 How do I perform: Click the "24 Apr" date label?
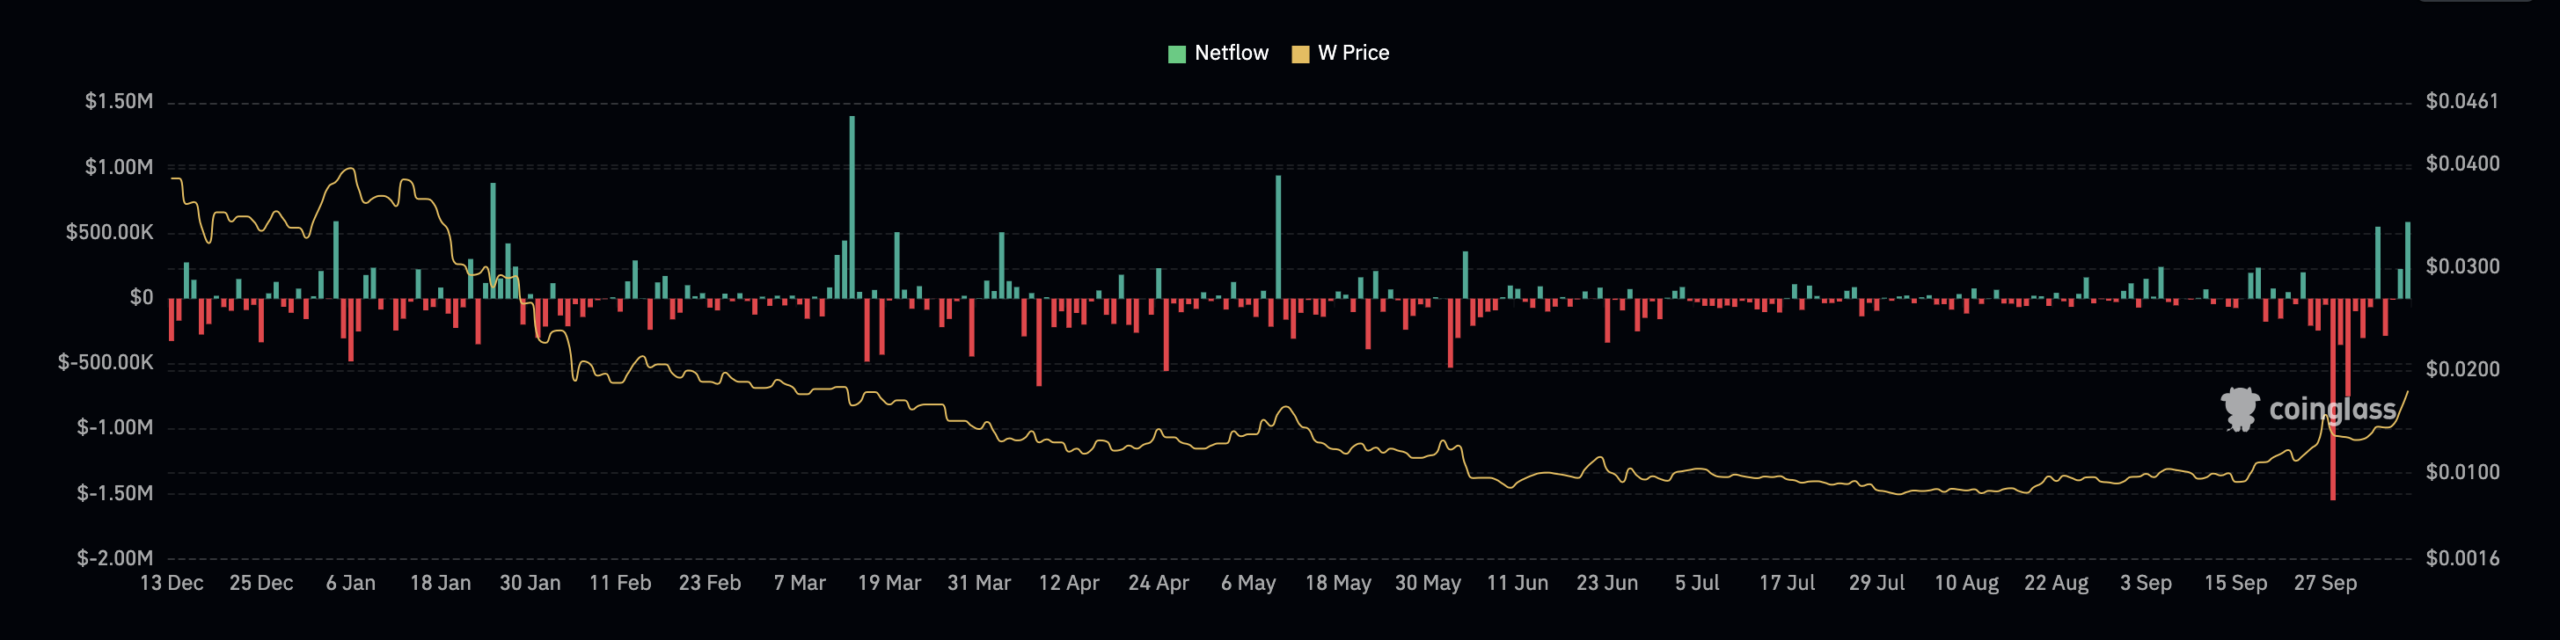click(x=1159, y=583)
